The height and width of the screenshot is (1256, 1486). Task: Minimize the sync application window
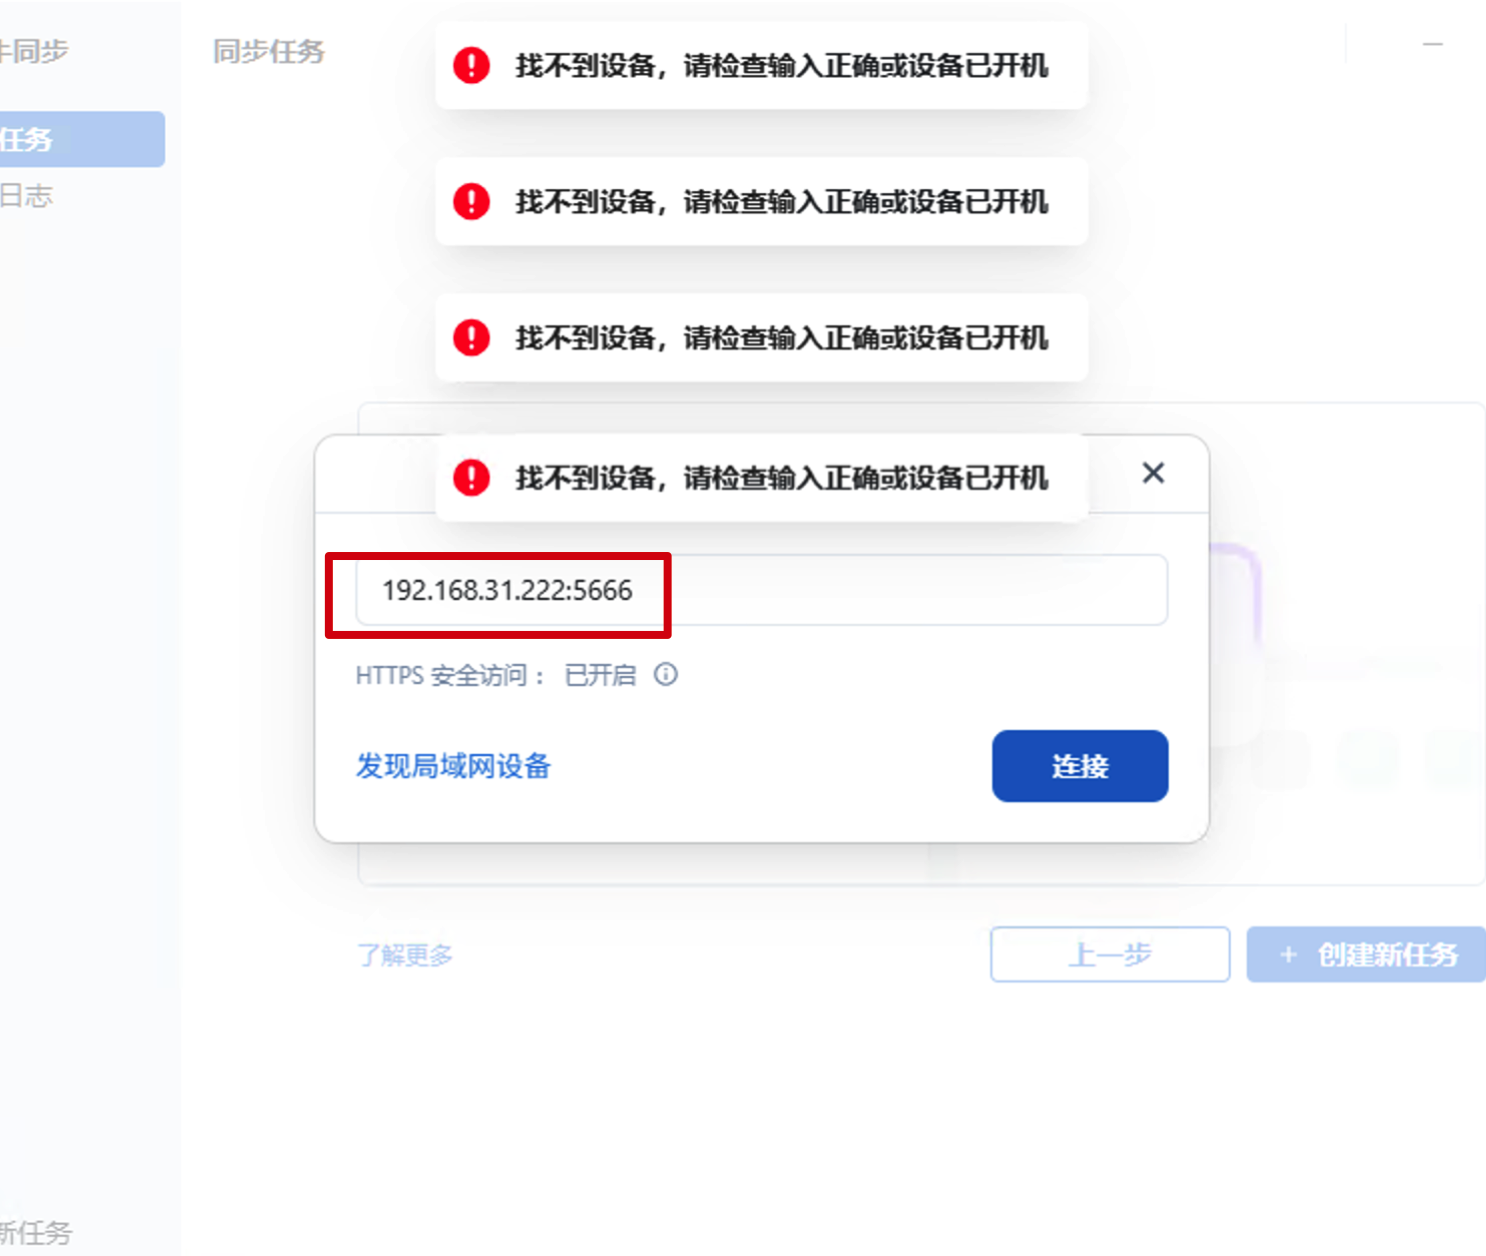1433,45
